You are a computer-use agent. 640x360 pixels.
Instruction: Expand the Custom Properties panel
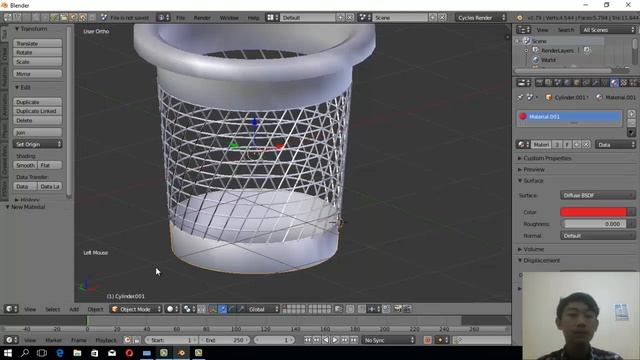click(x=547, y=158)
